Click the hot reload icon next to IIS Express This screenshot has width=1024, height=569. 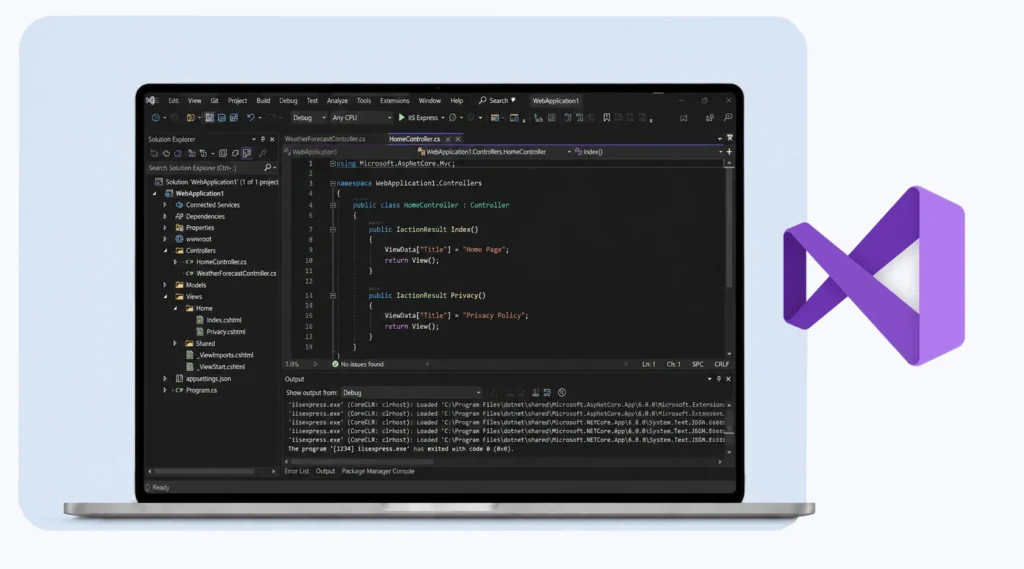pos(453,118)
